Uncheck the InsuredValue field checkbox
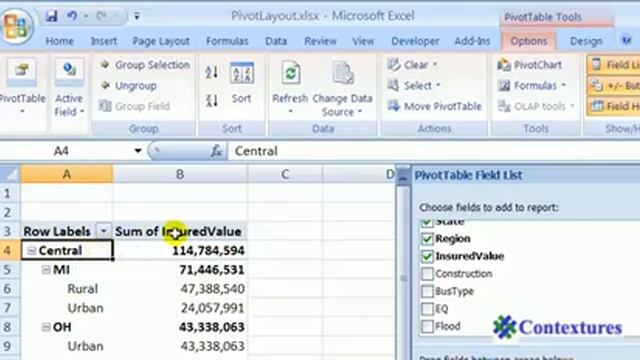The width and height of the screenshot is (640, 360). [427, 256]
